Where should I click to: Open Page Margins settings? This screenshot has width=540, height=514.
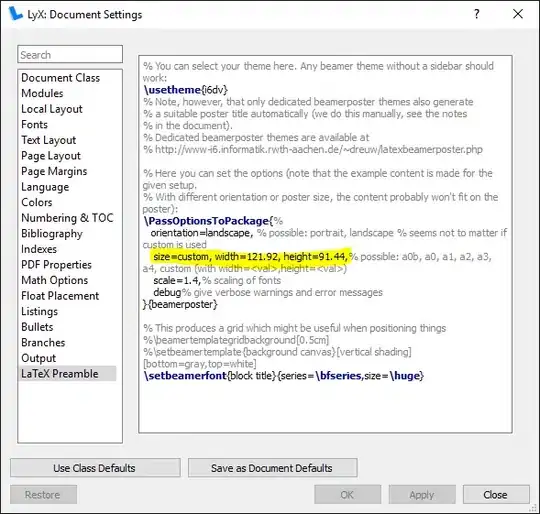click(x=54, y=171)
